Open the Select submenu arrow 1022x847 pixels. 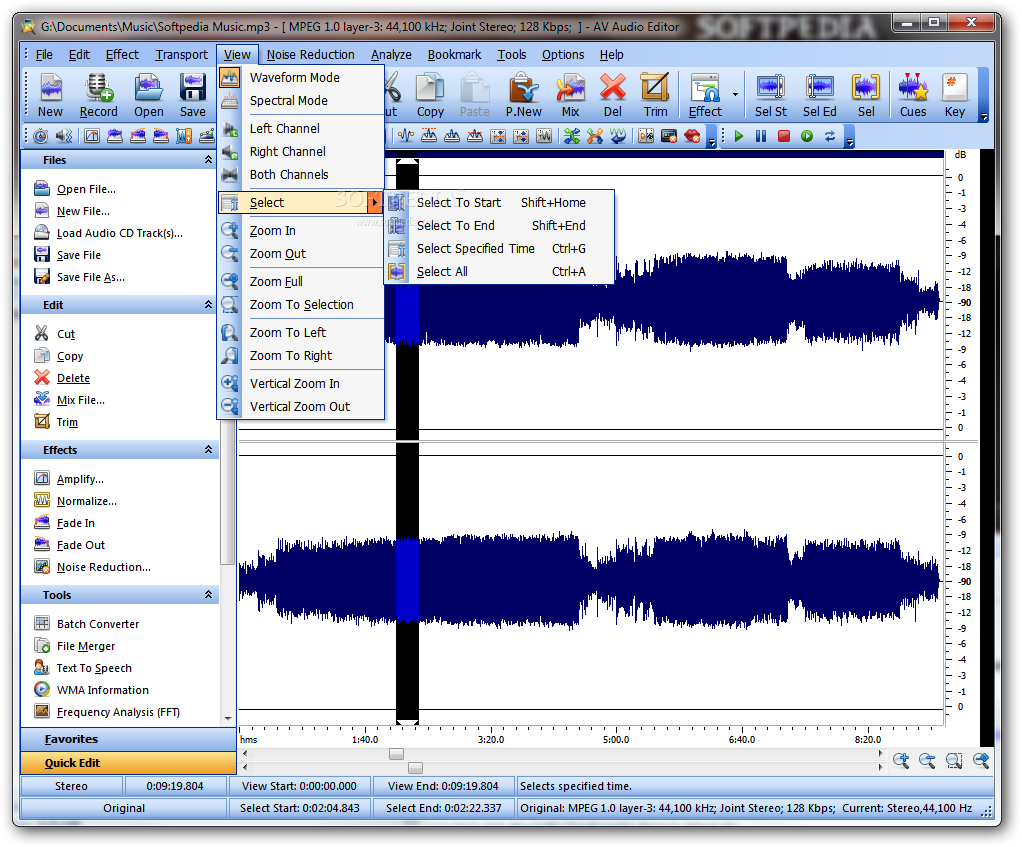click(375, 203)
